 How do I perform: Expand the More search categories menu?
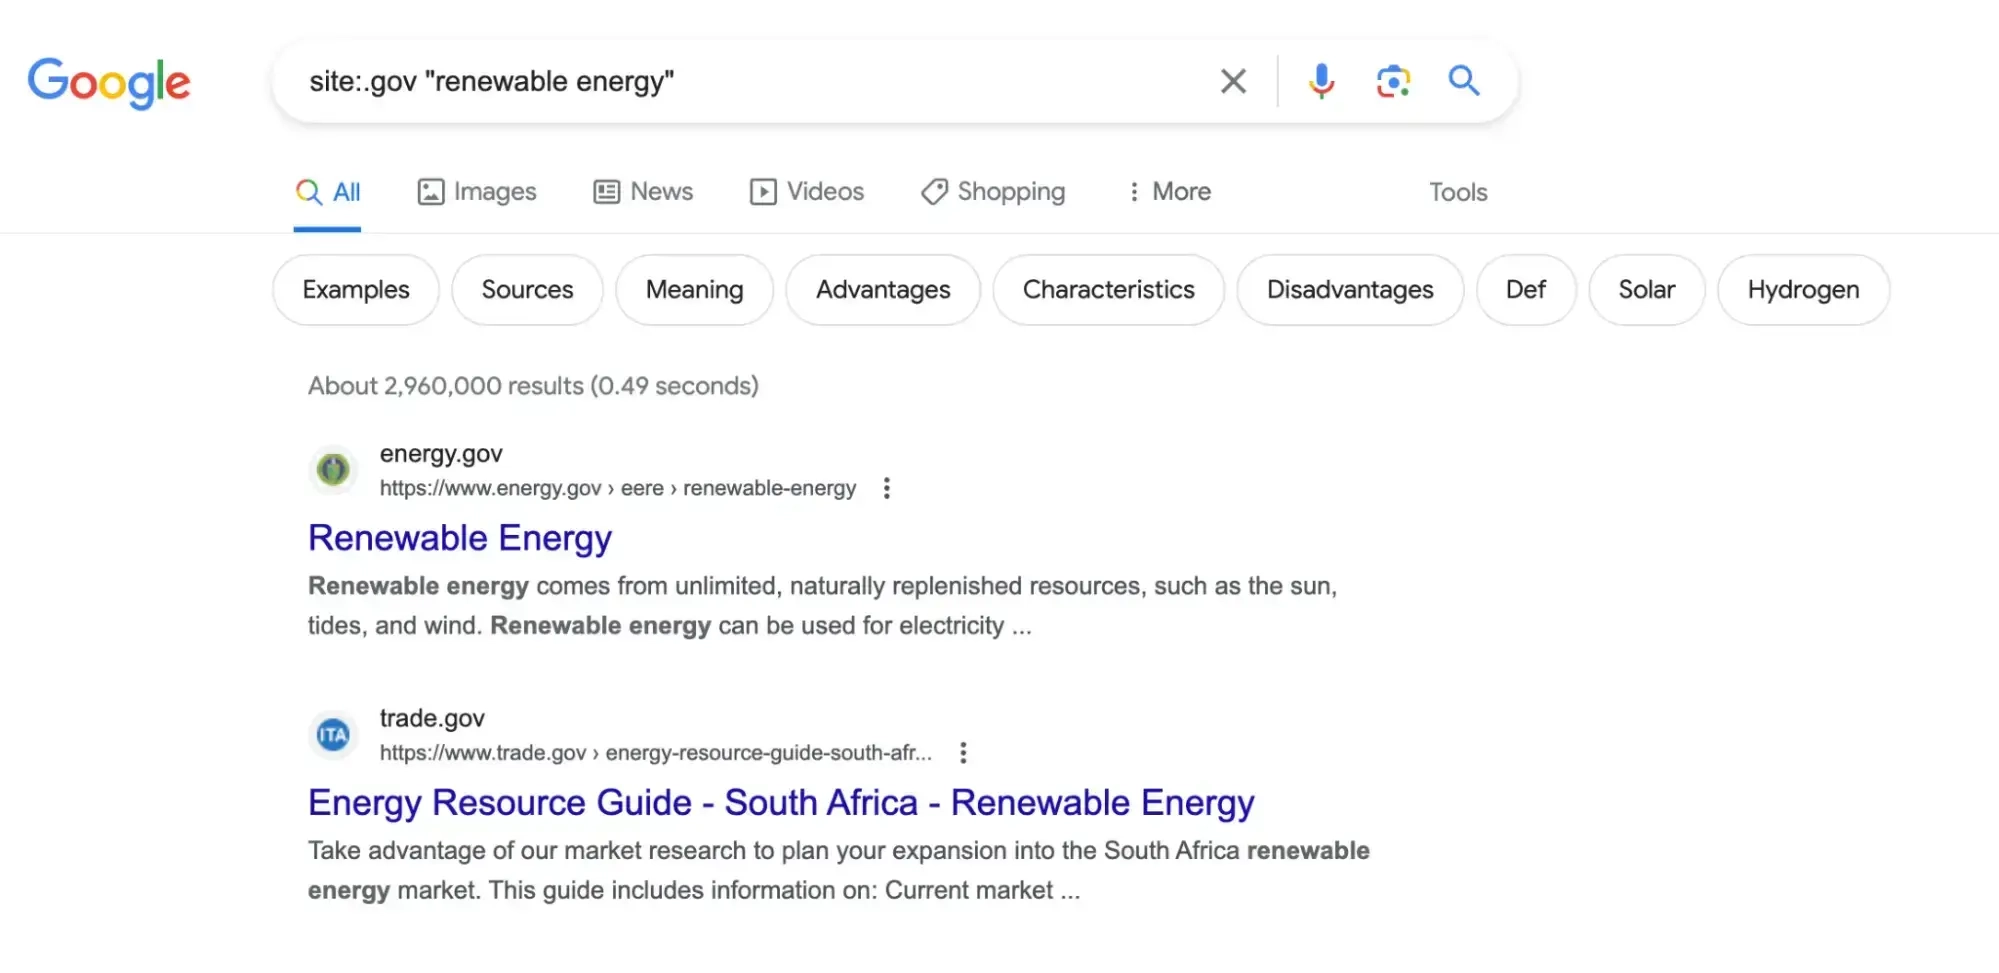(1169, 191)
